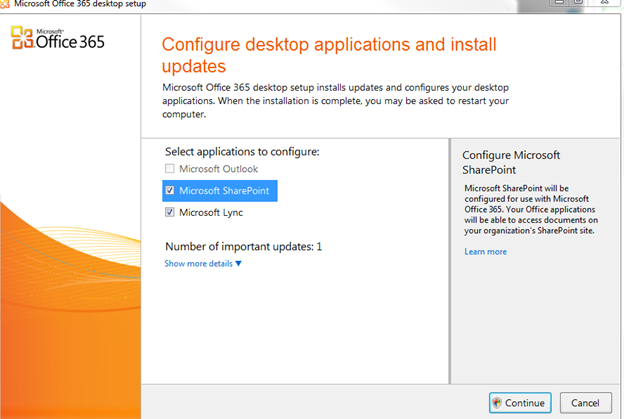Click the Continue button
This screenshot has height=419, width=624.
(520, 403)
